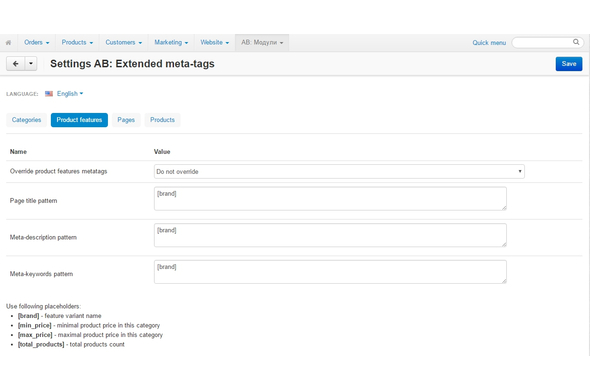Click the back arrow button

15,64
